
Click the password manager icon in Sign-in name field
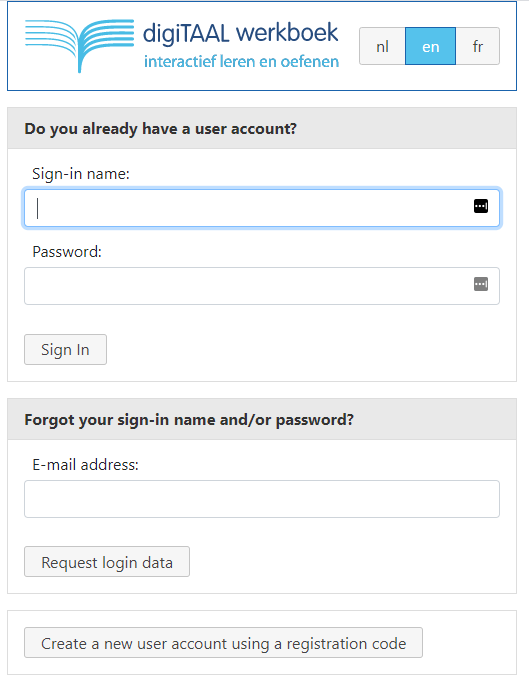click(x=481, y=206)
